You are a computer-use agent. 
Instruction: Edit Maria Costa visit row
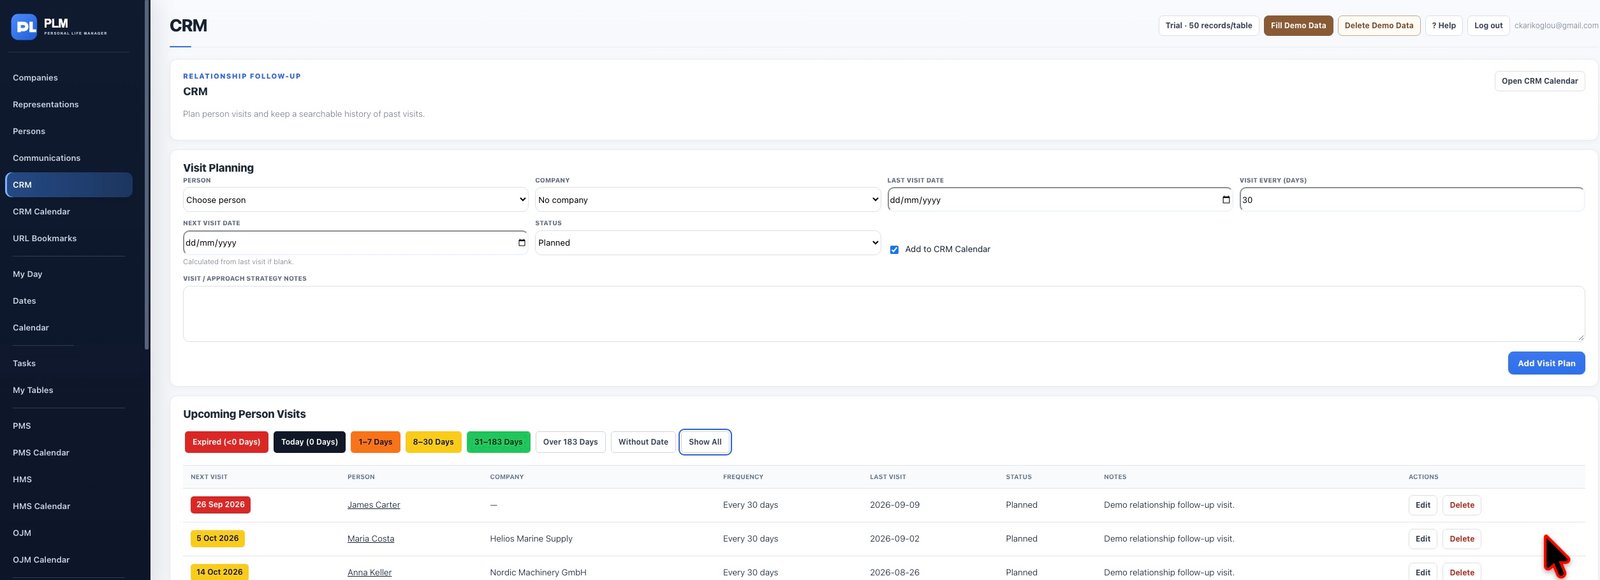pos(1422,539)
